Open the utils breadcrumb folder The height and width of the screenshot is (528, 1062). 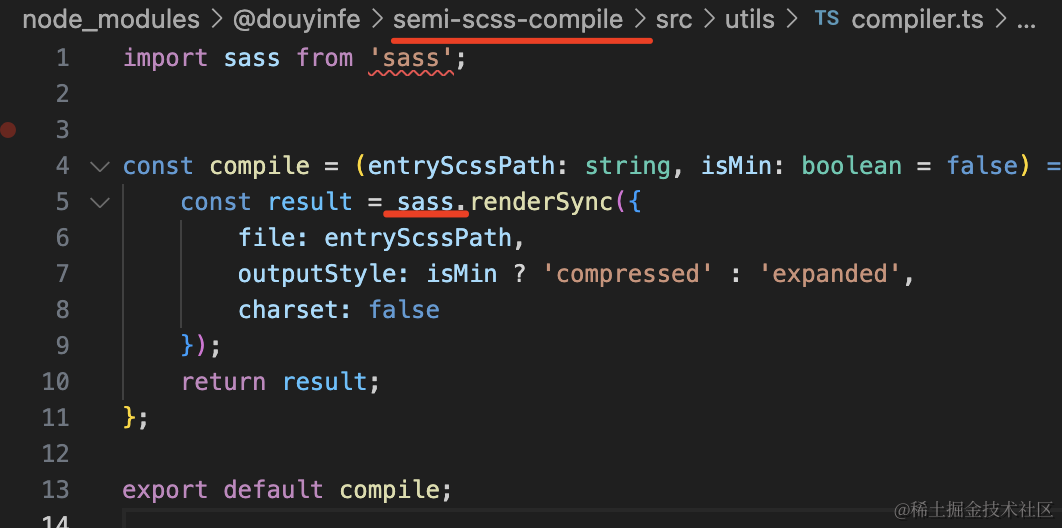point(750,20)
